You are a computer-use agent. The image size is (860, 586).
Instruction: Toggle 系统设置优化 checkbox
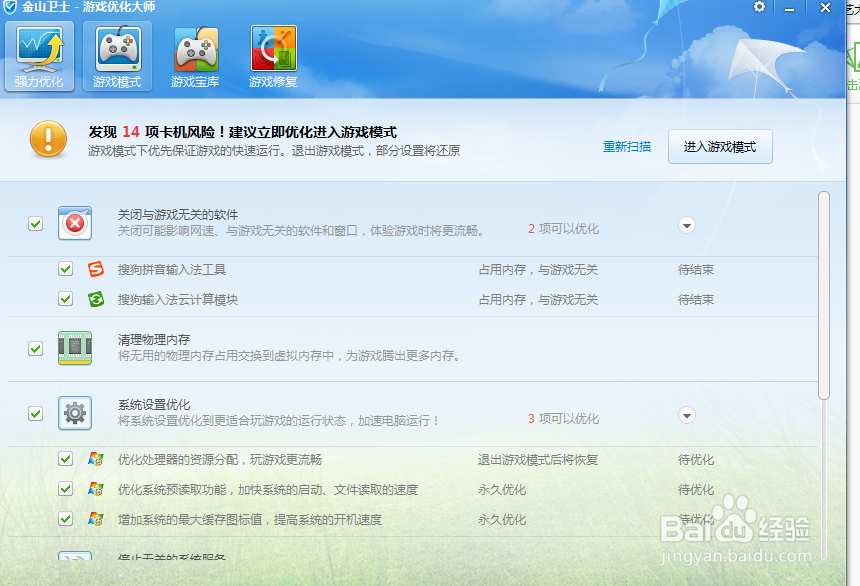click(36, 413)
